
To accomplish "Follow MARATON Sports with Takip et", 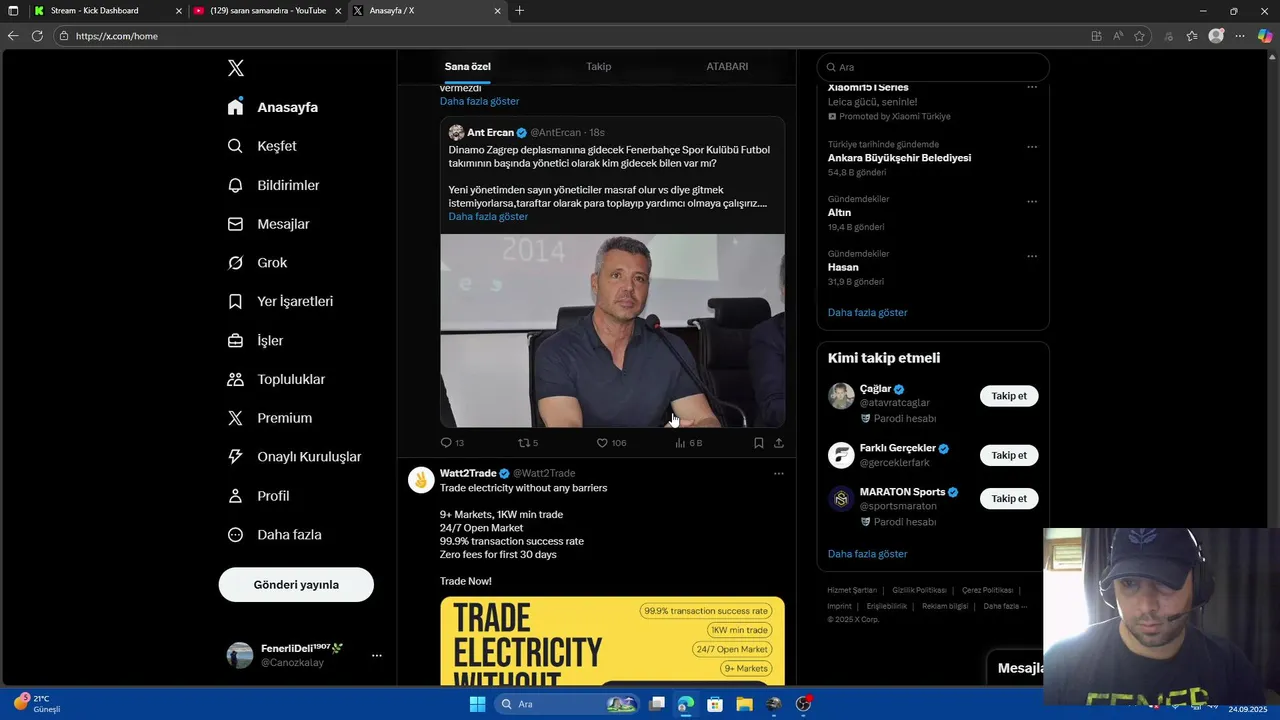I will click(1009, 498).
